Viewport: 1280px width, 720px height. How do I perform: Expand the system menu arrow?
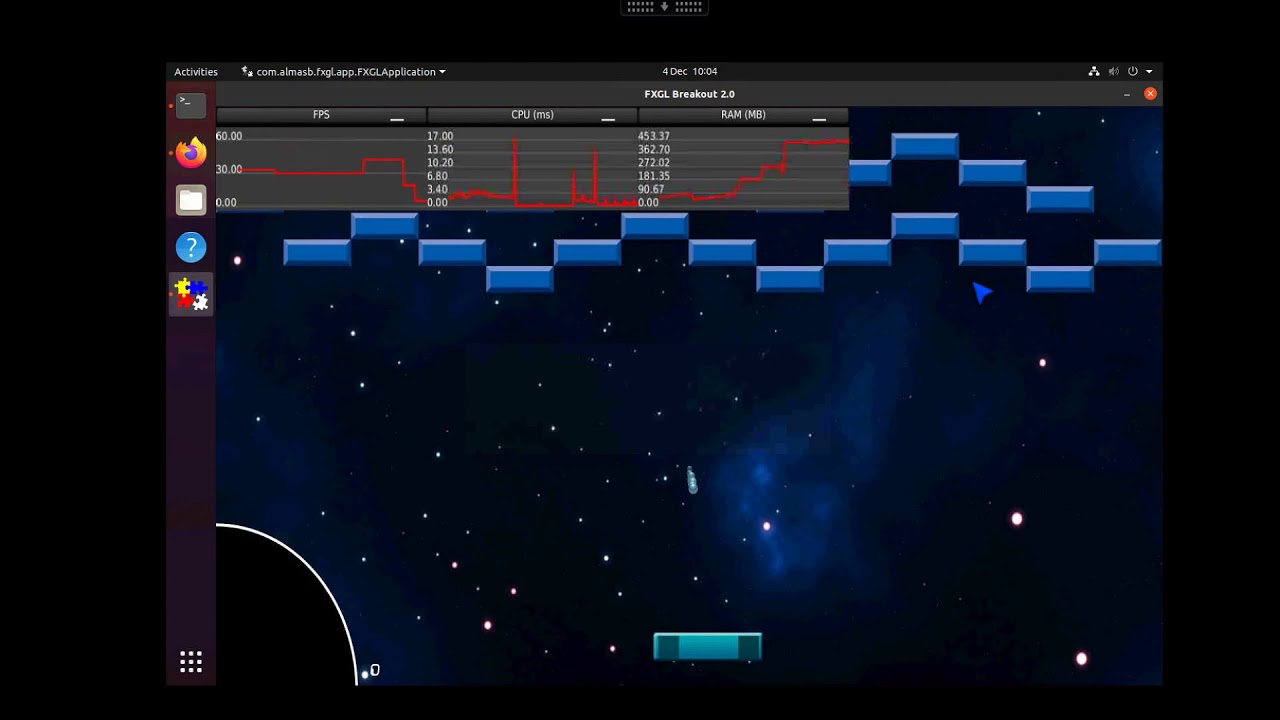(x=1149, y=72)
